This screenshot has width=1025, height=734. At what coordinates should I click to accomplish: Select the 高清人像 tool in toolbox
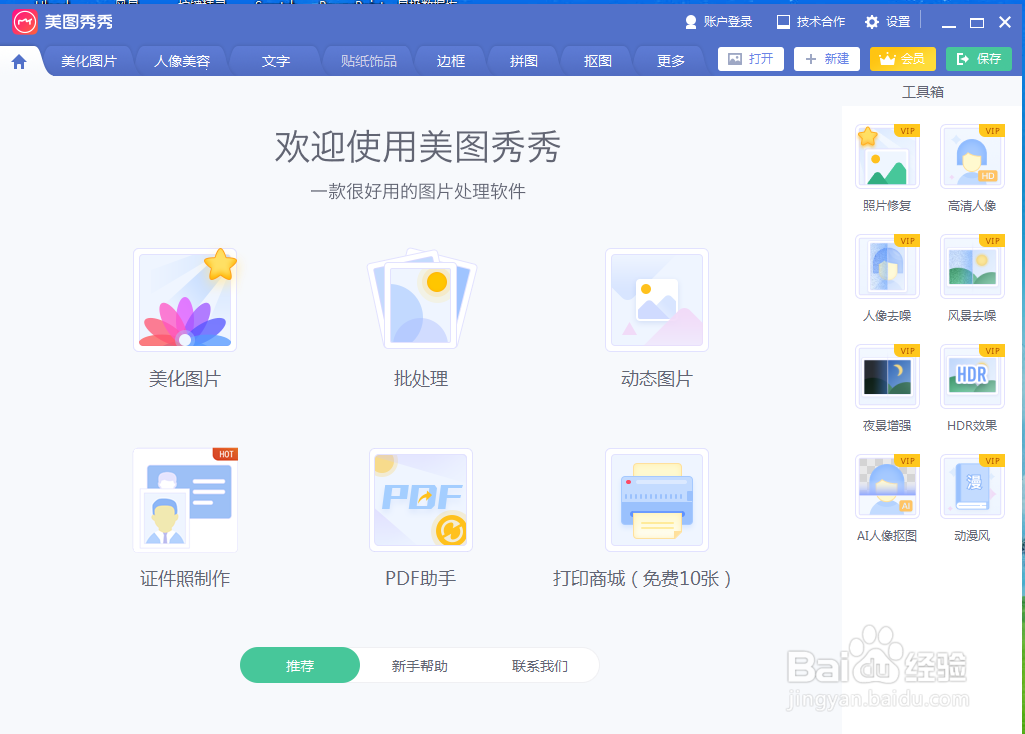coord(972,157)
